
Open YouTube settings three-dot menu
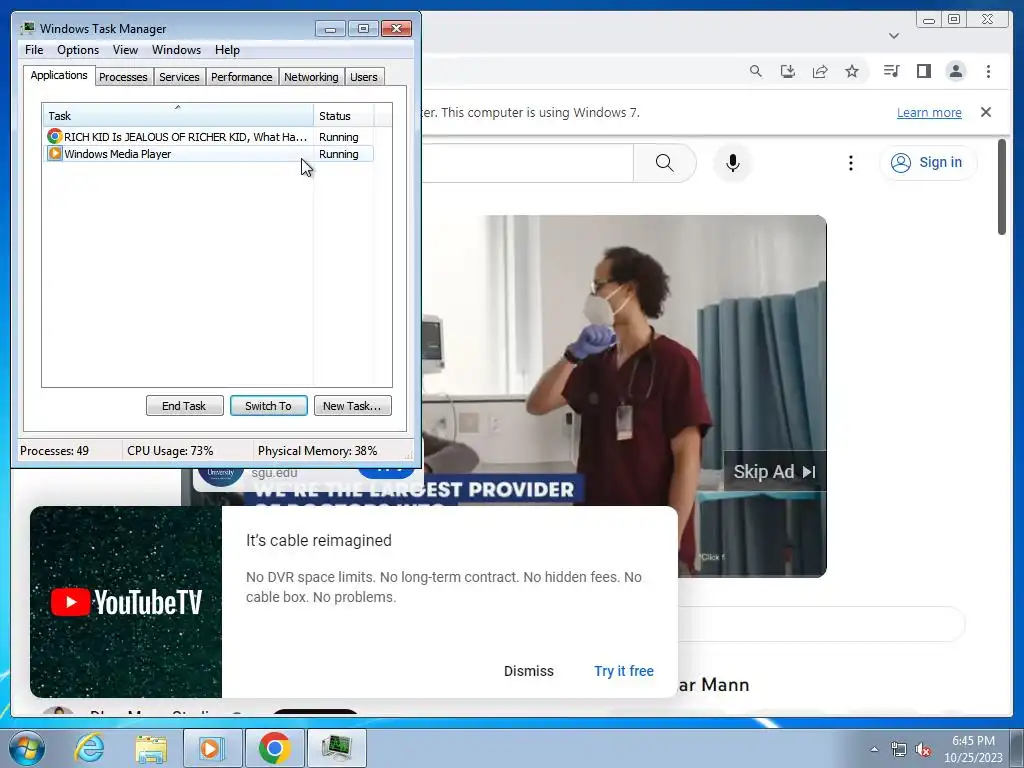[850, 163]
